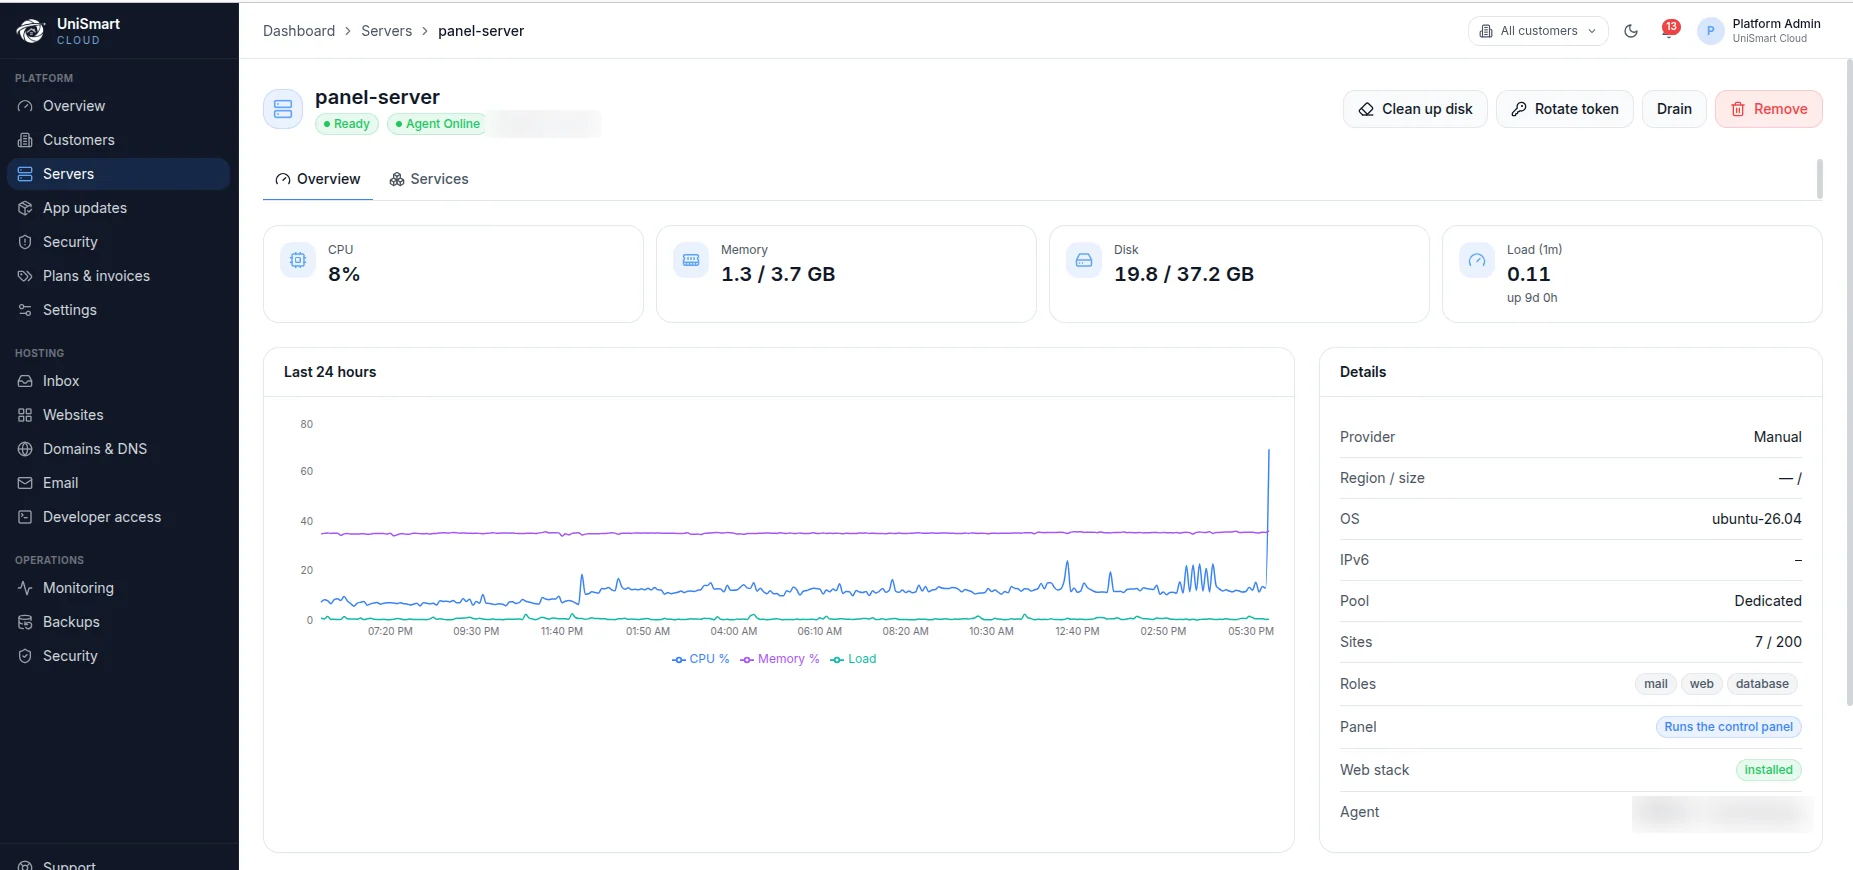Click the server icon beside panel-server title
This screenshot has height=870, width=1853.
point(283,109)
